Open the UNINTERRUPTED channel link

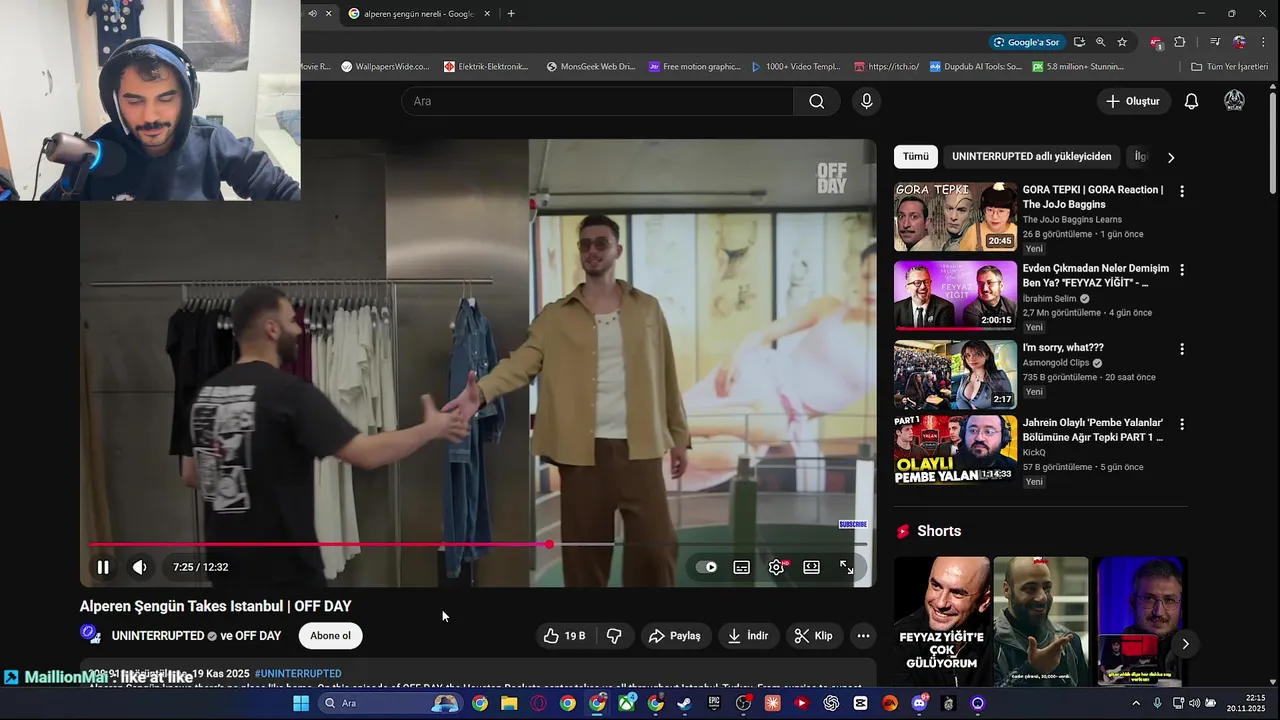coord(158,636)
